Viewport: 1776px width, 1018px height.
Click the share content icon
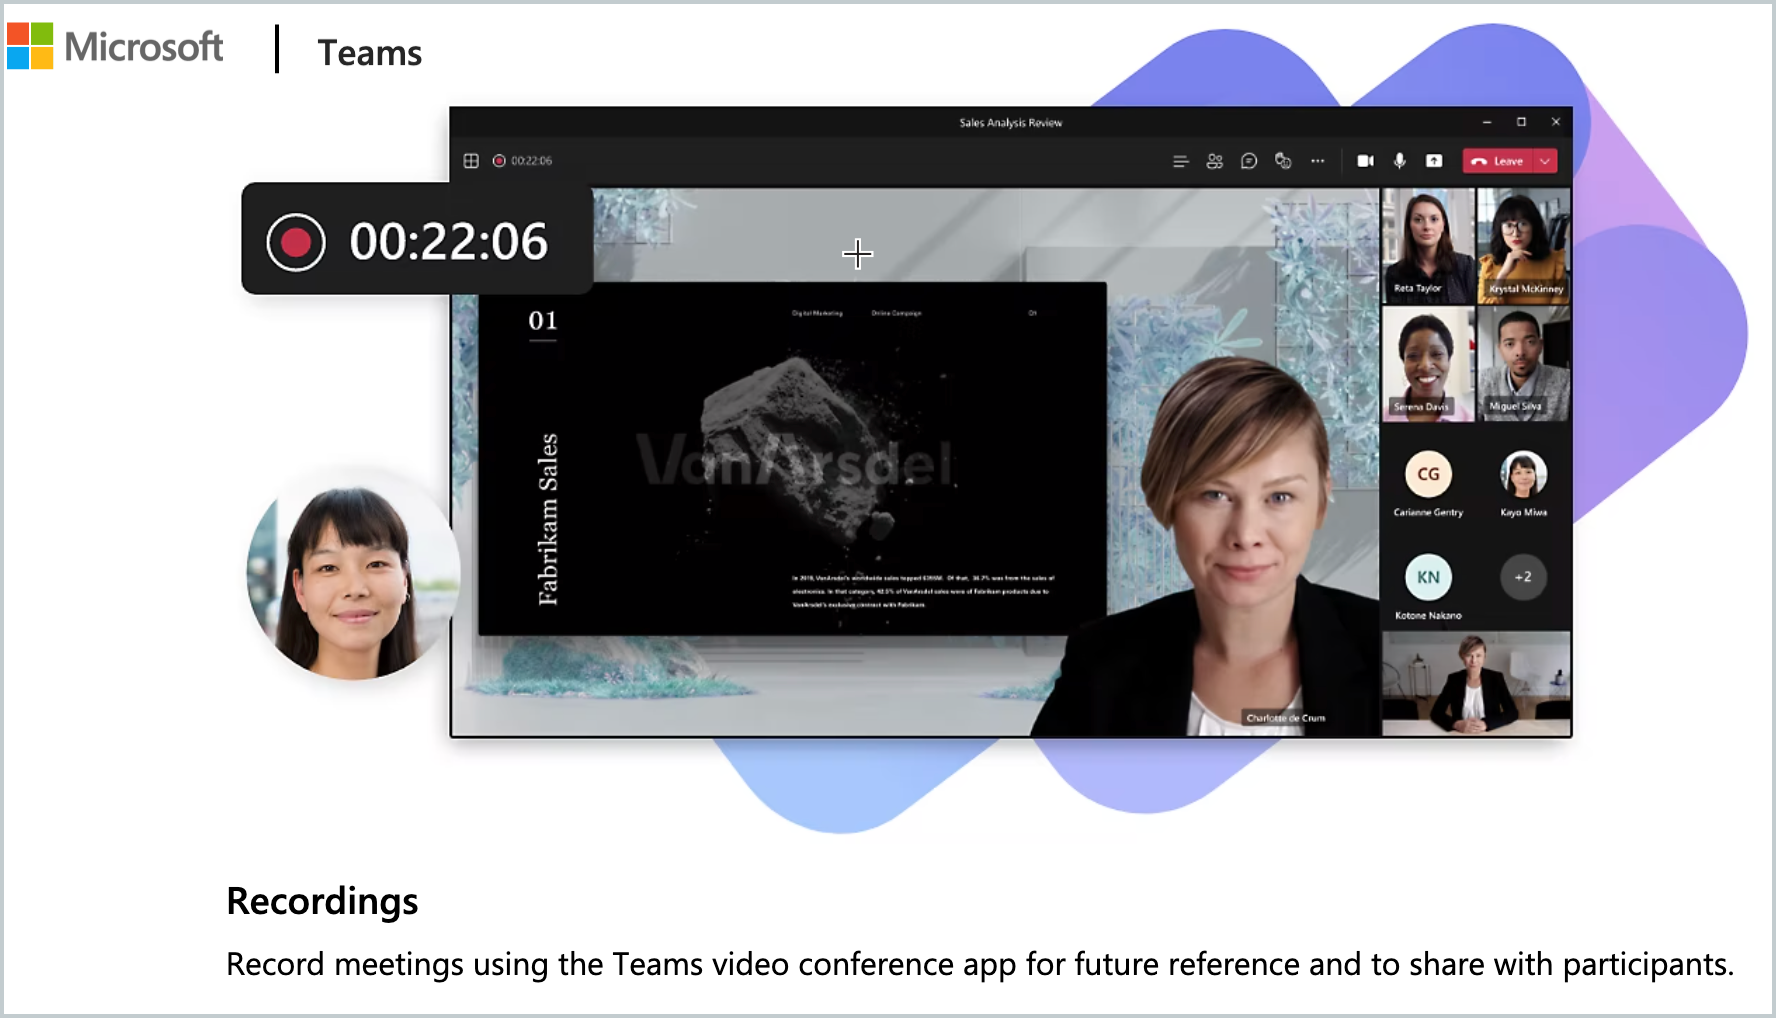pyautogui.click(x=1434, y=161)
